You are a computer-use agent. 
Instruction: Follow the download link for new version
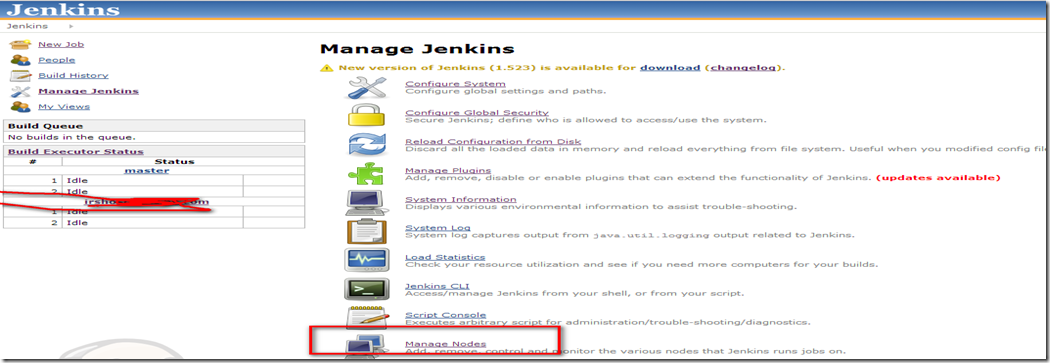[670, 68]
